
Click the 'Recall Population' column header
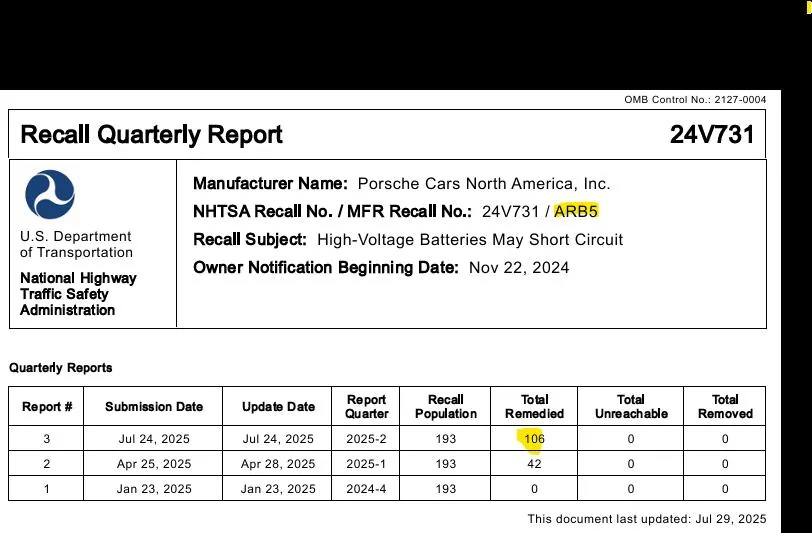coord(446,407)
